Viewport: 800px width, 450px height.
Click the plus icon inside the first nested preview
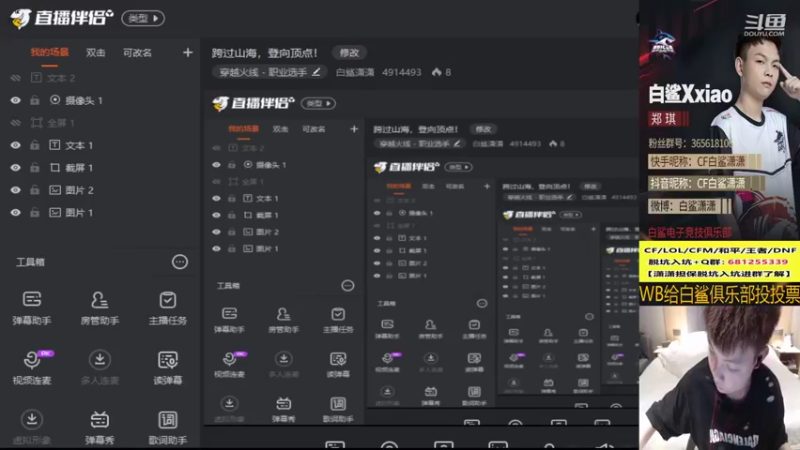click(354, 129)
